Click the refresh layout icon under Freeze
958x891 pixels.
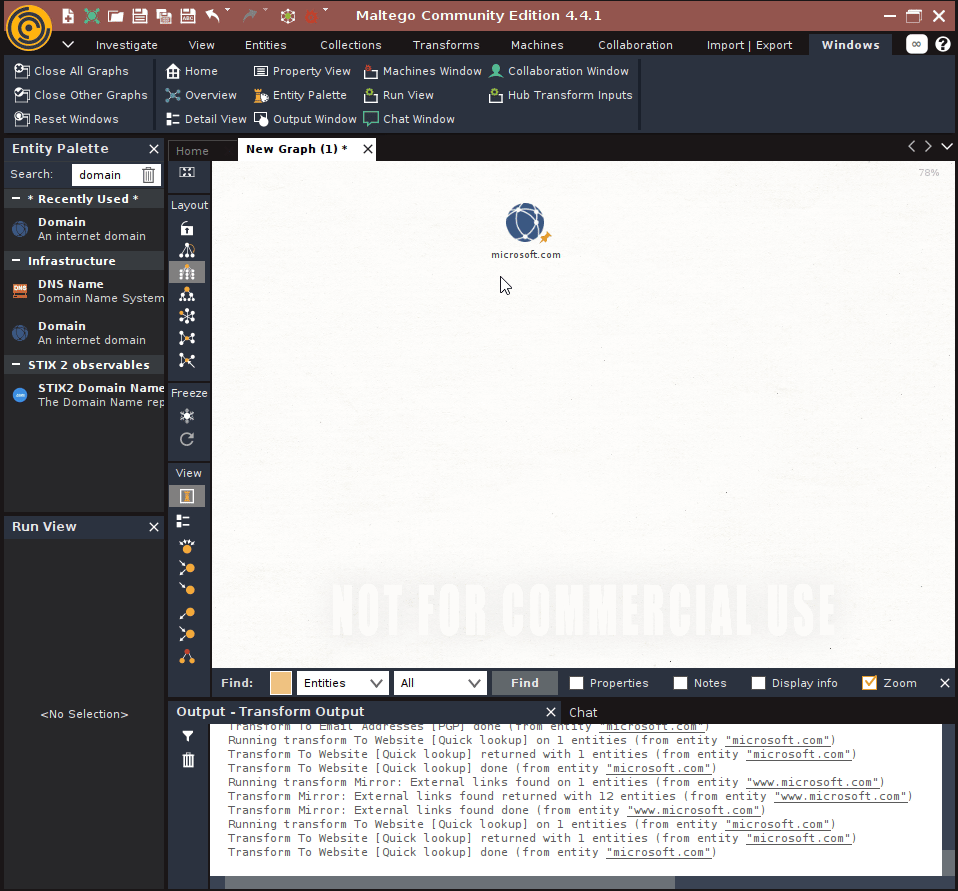pyautogui.click(x=187, y=439)
